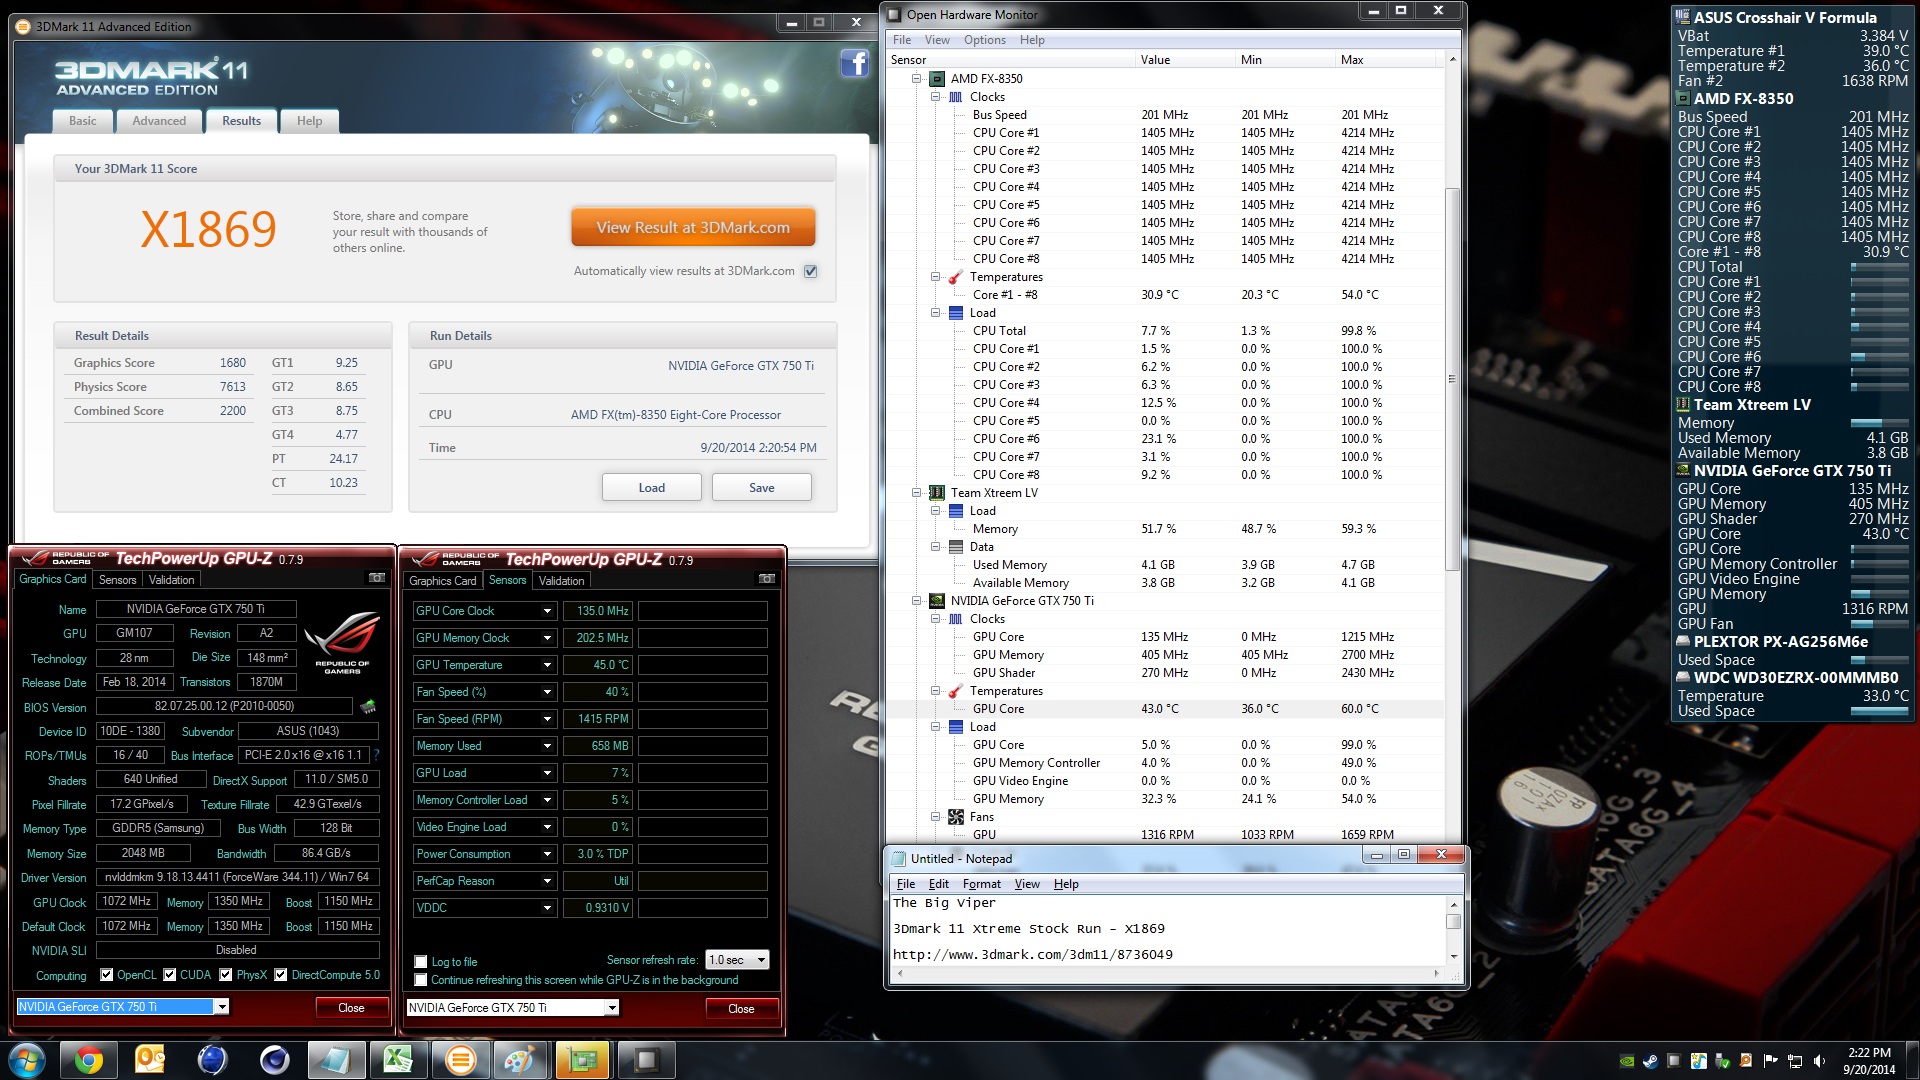Toggle Automatically view results at 3DMark.com checkbox

(x=811, y=271)
